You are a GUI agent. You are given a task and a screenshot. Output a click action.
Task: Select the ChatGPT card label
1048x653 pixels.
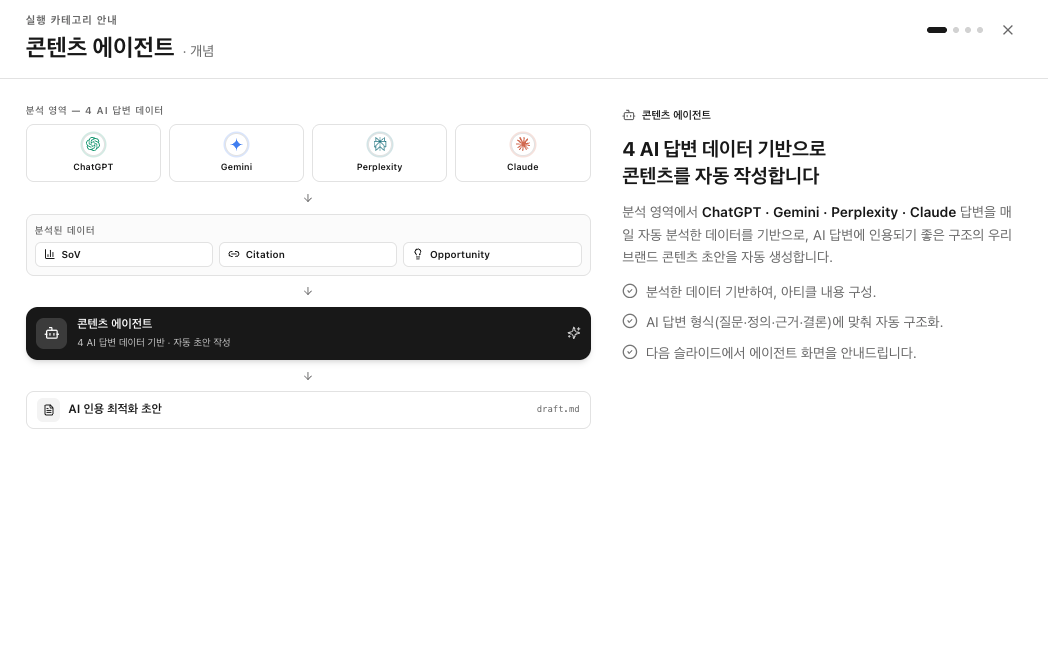click(x=94, y=167)
